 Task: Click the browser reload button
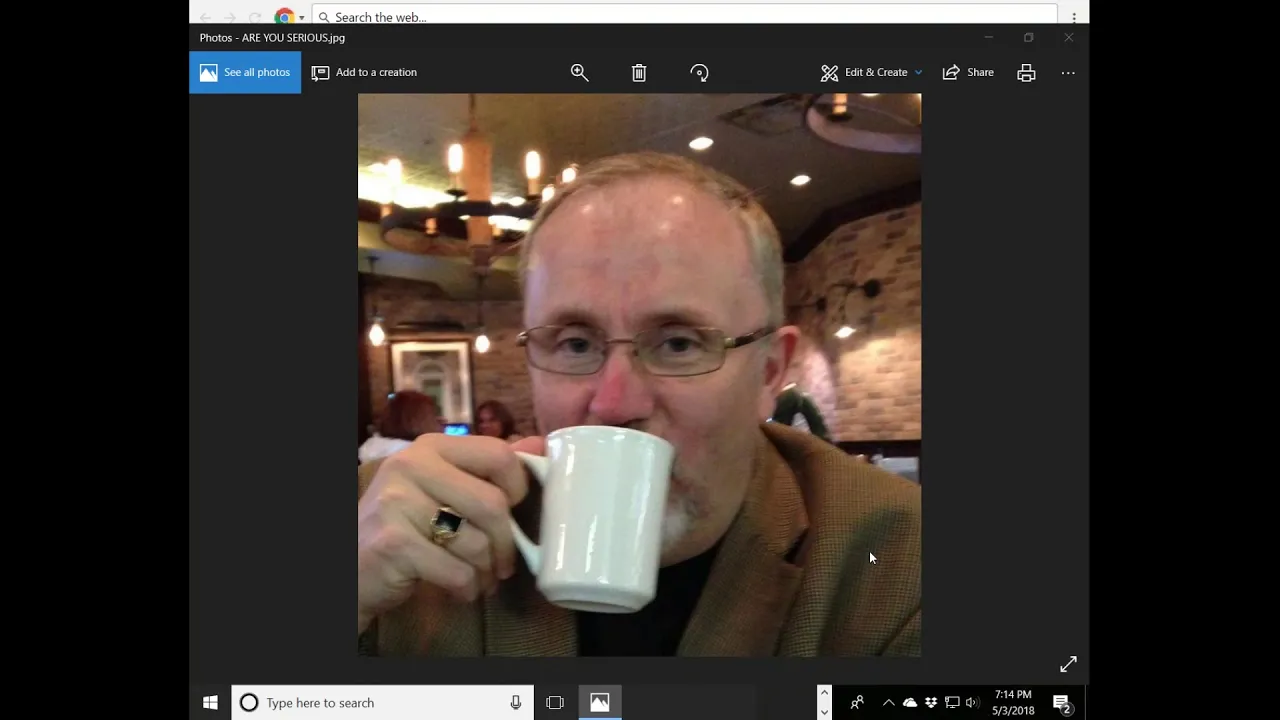pos(255,17)
